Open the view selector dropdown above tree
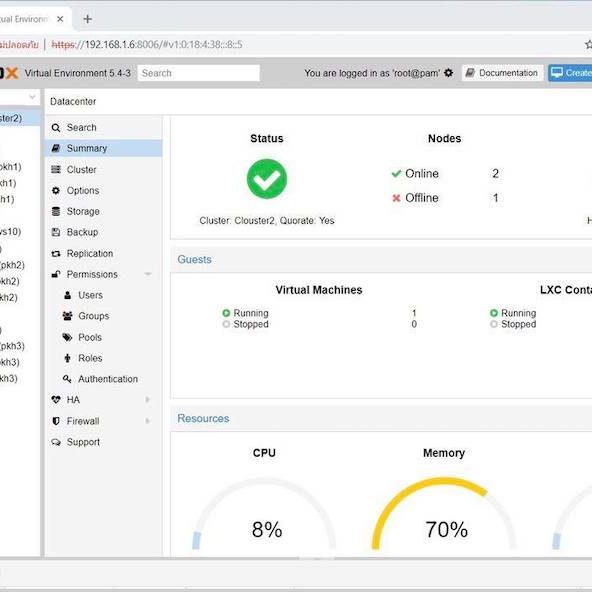This screenshot has width=592, height=592. pyautogui.click(x=32, y=97)
